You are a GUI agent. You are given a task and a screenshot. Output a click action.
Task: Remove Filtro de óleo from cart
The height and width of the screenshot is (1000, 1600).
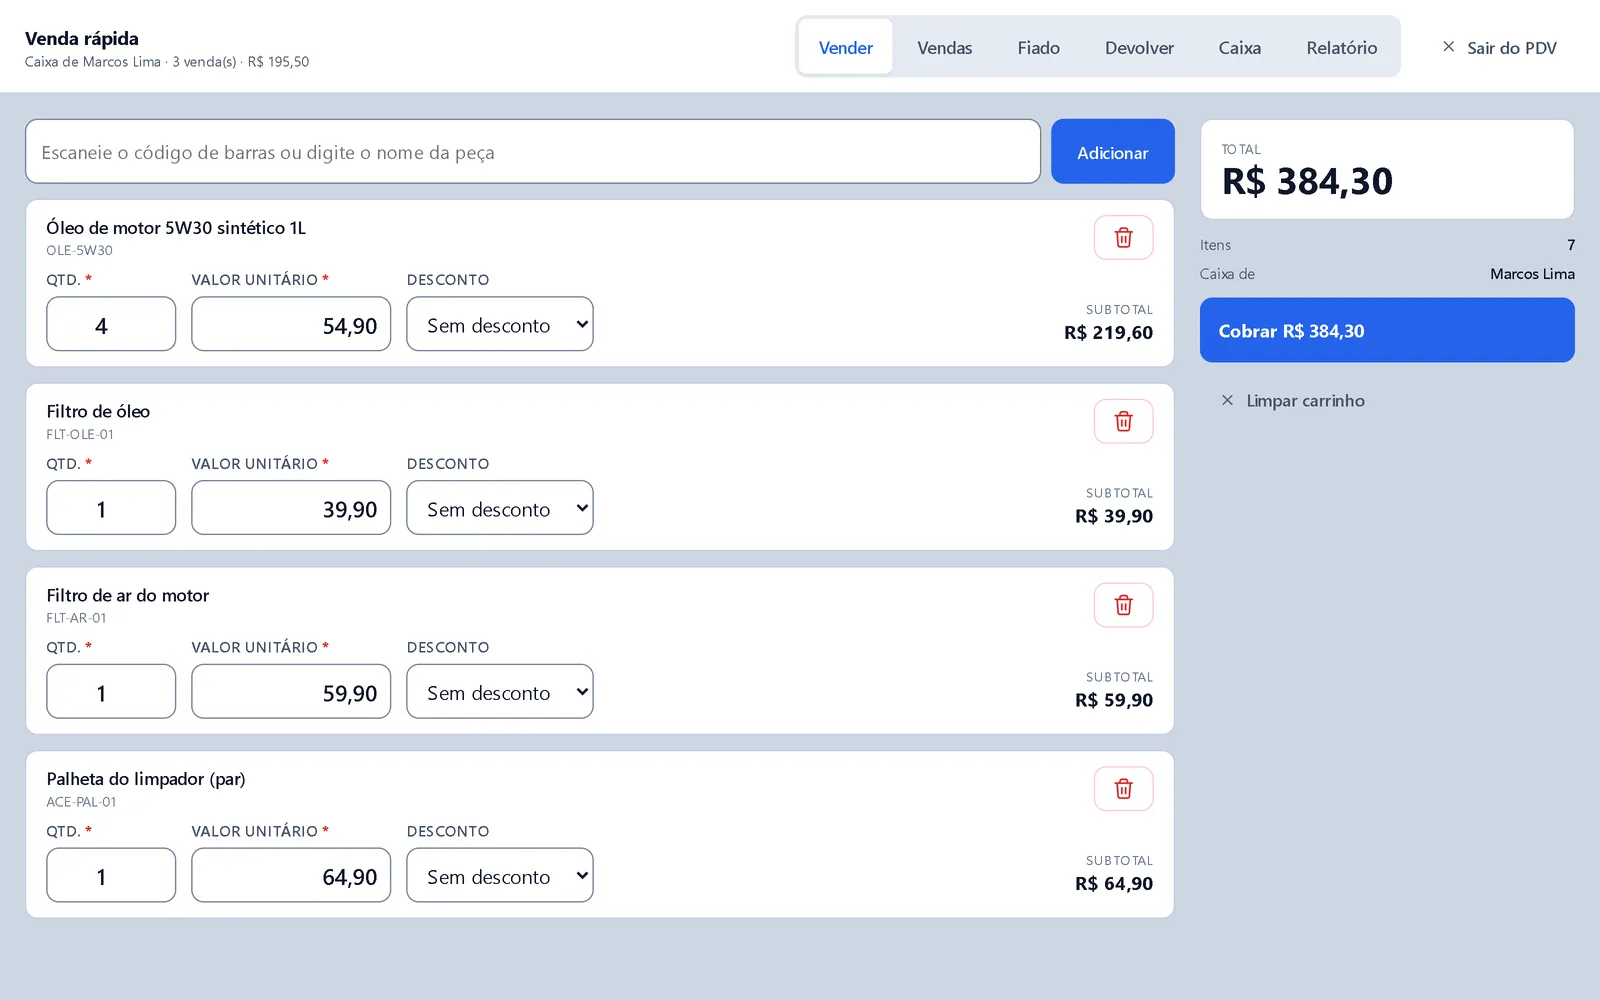pos(1123,422)
